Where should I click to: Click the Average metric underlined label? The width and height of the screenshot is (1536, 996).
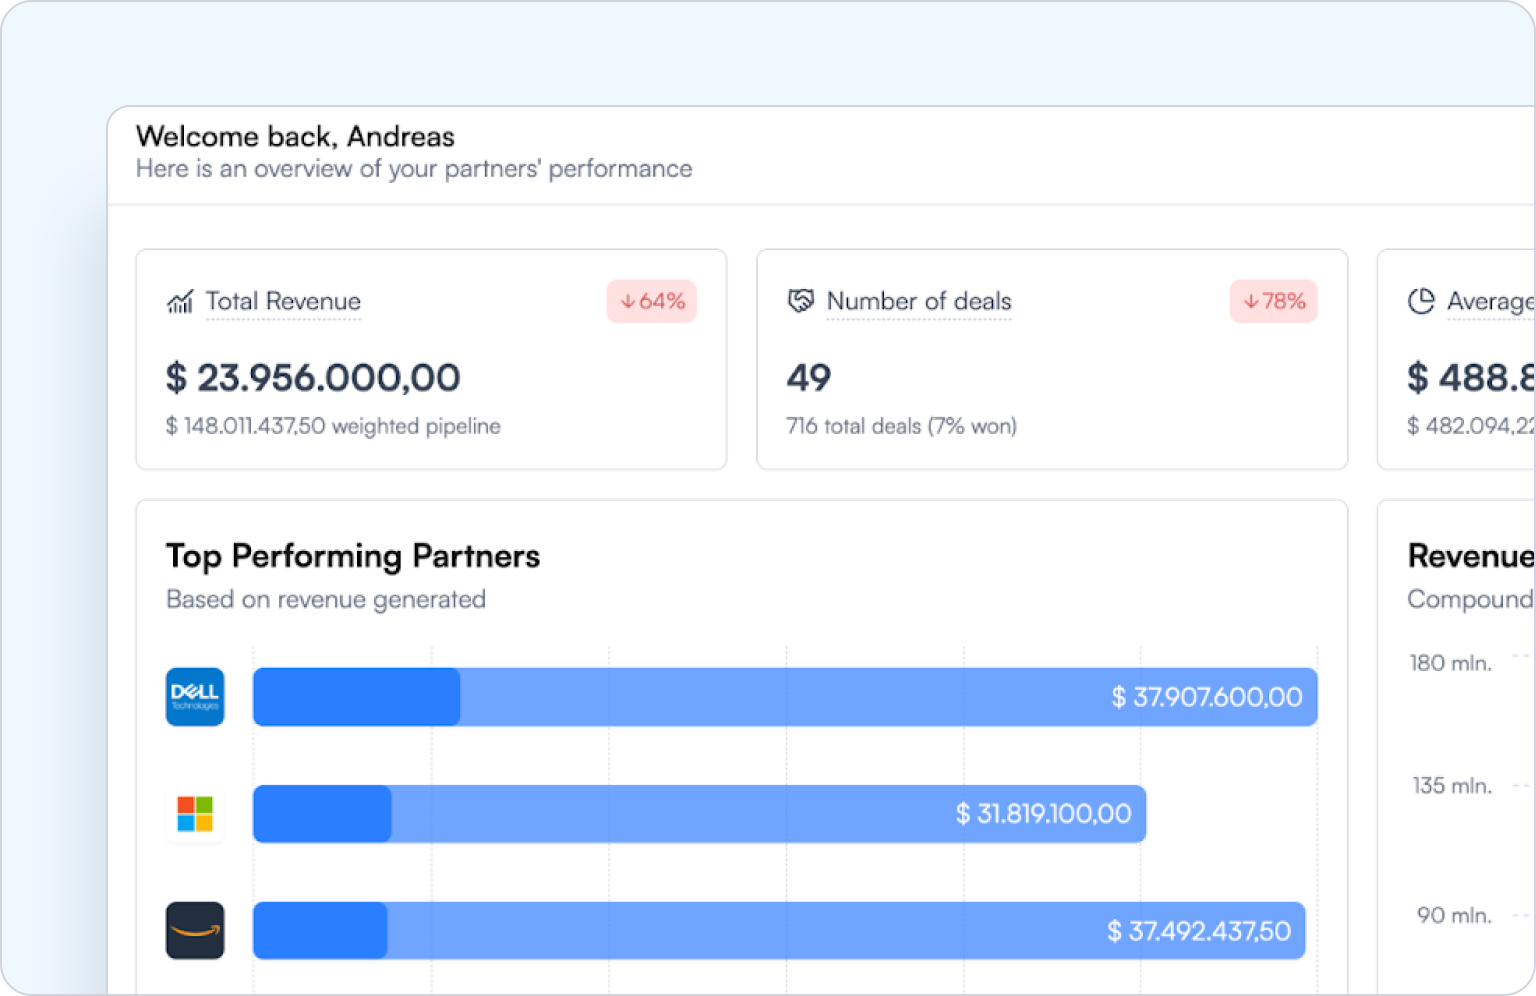[x=1490, y=301]
